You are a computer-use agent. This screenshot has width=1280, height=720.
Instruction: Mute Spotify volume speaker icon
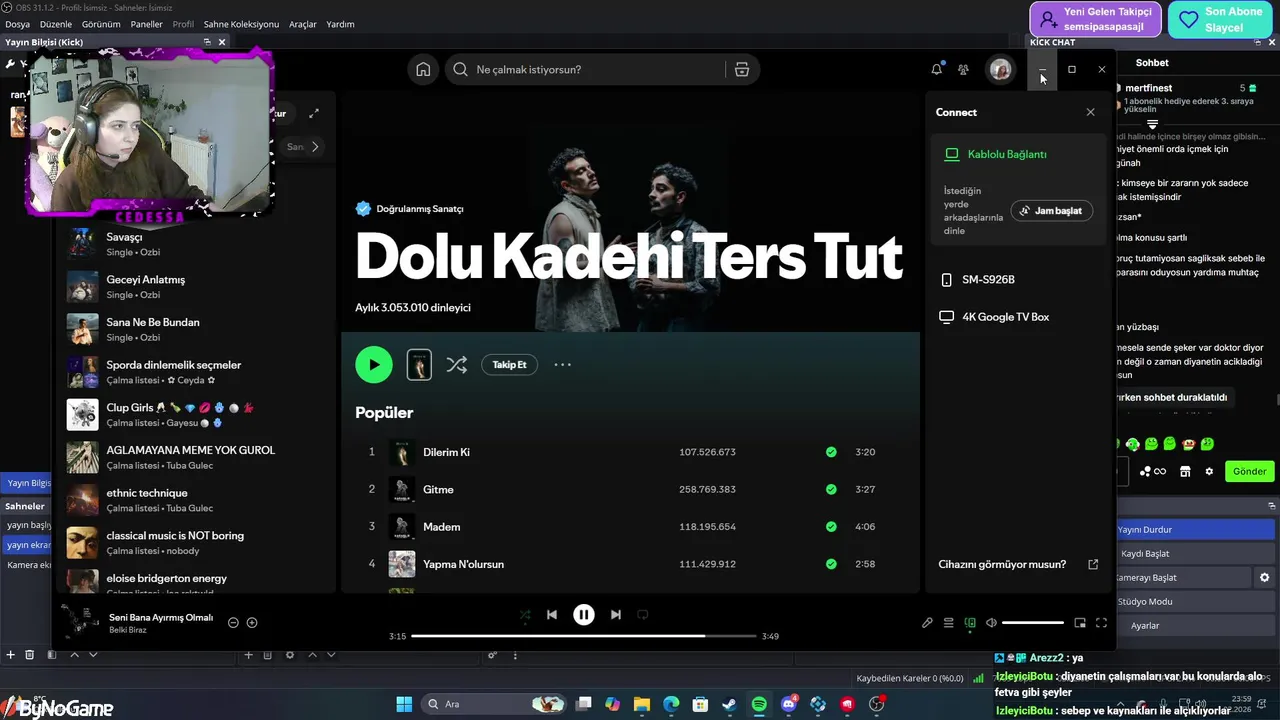(x=991, y=623)
